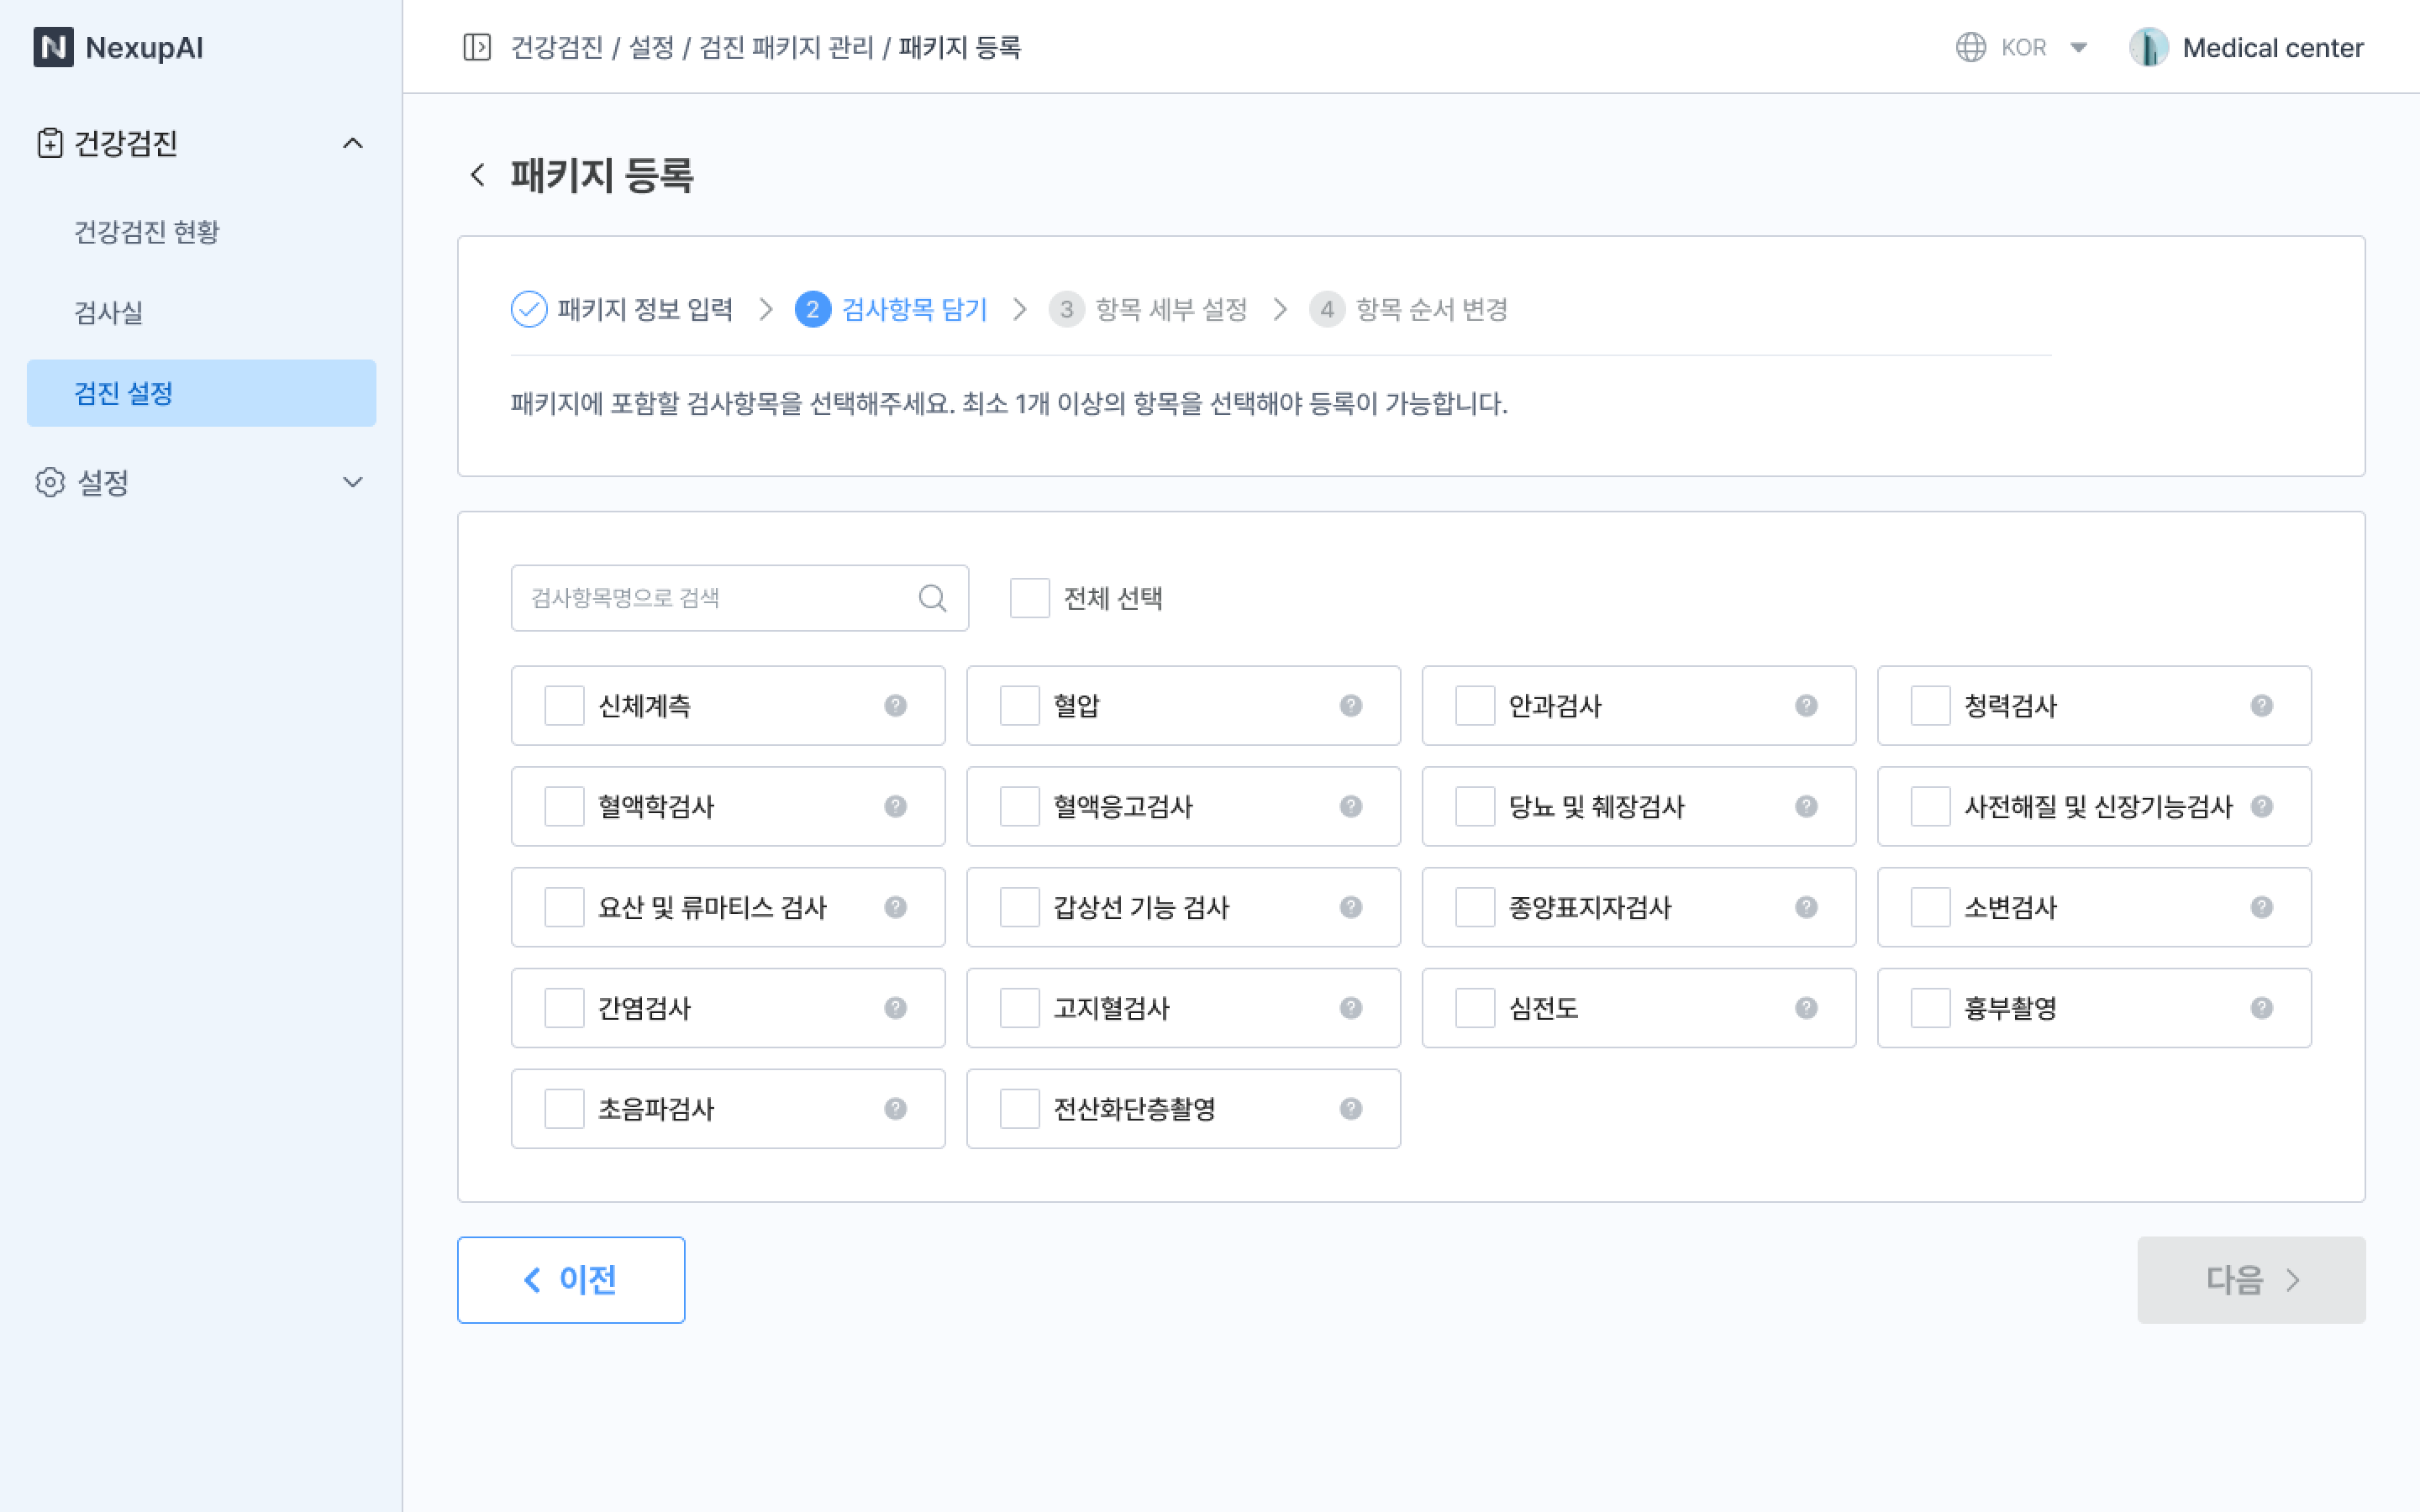Select the 갑상선 기능 검사 checkbox
The image size is (2420, 1512).
tap(1019, 907)
